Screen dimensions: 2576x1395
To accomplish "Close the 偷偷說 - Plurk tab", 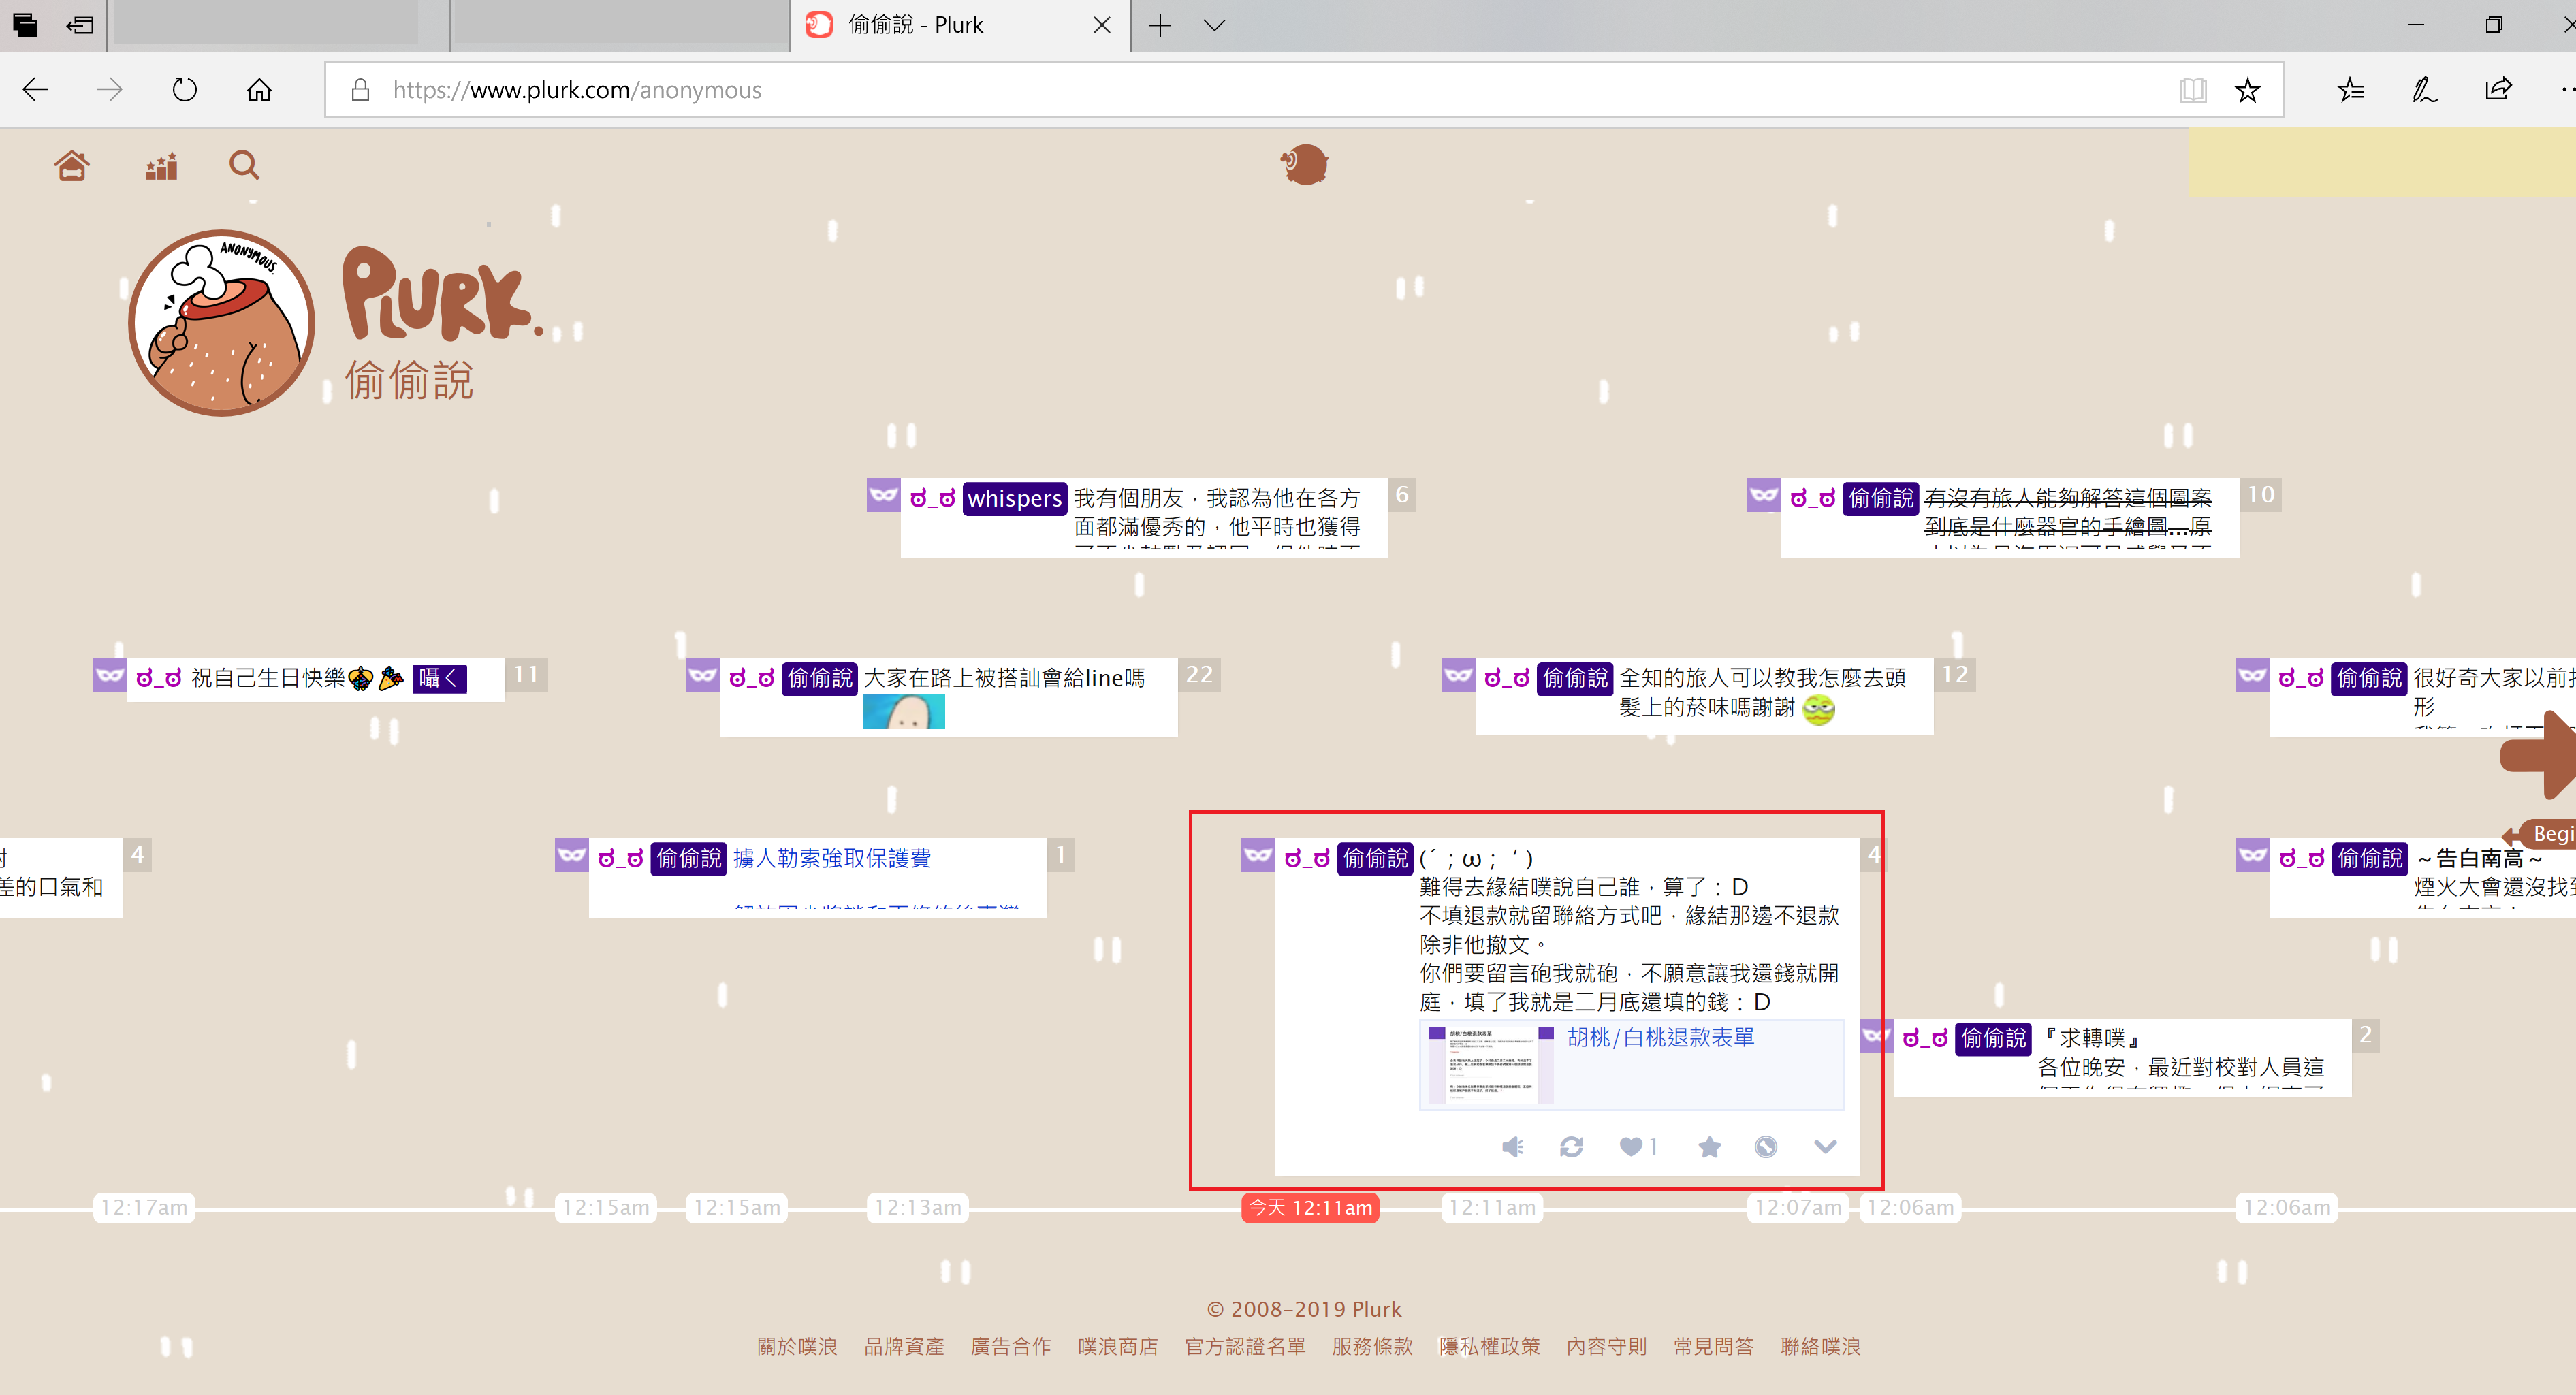I will click(1102, 25).
